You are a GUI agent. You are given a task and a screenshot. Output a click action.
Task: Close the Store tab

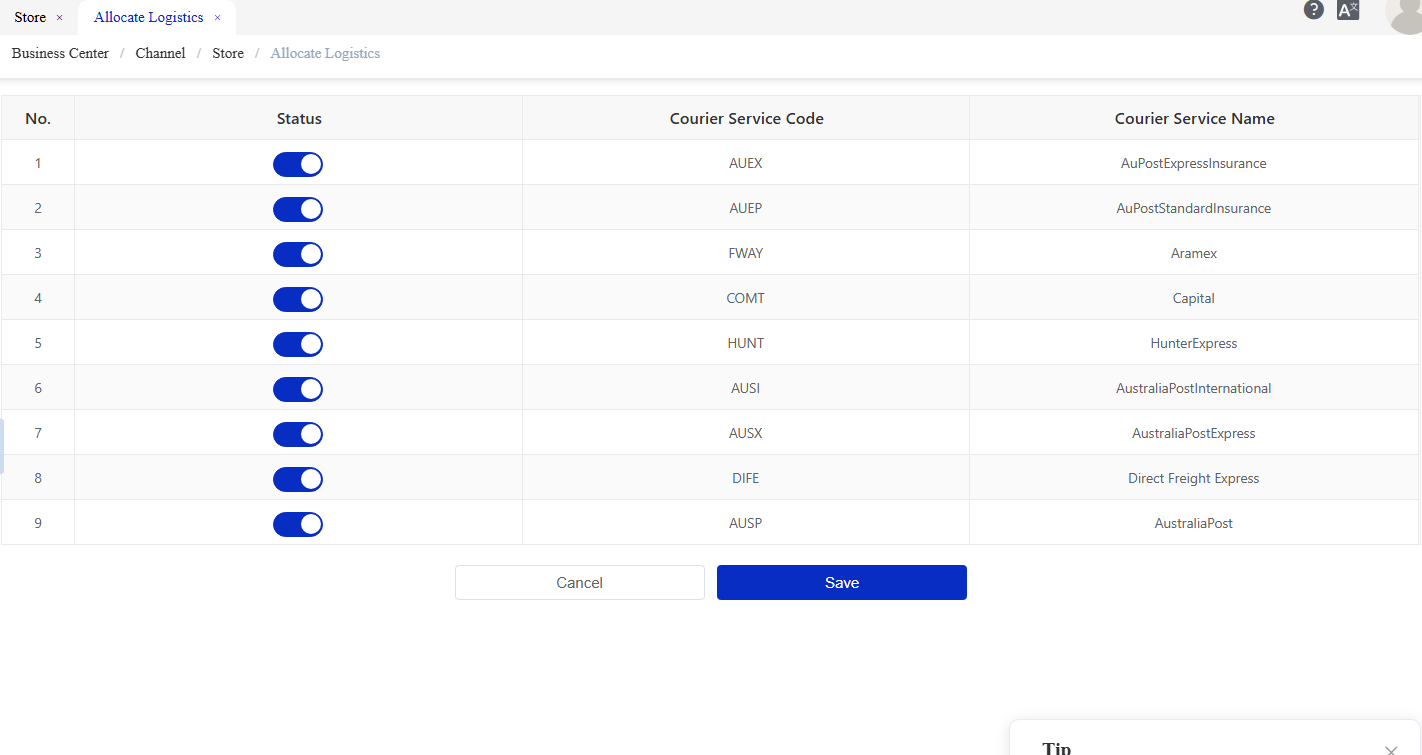coord(59,18)
